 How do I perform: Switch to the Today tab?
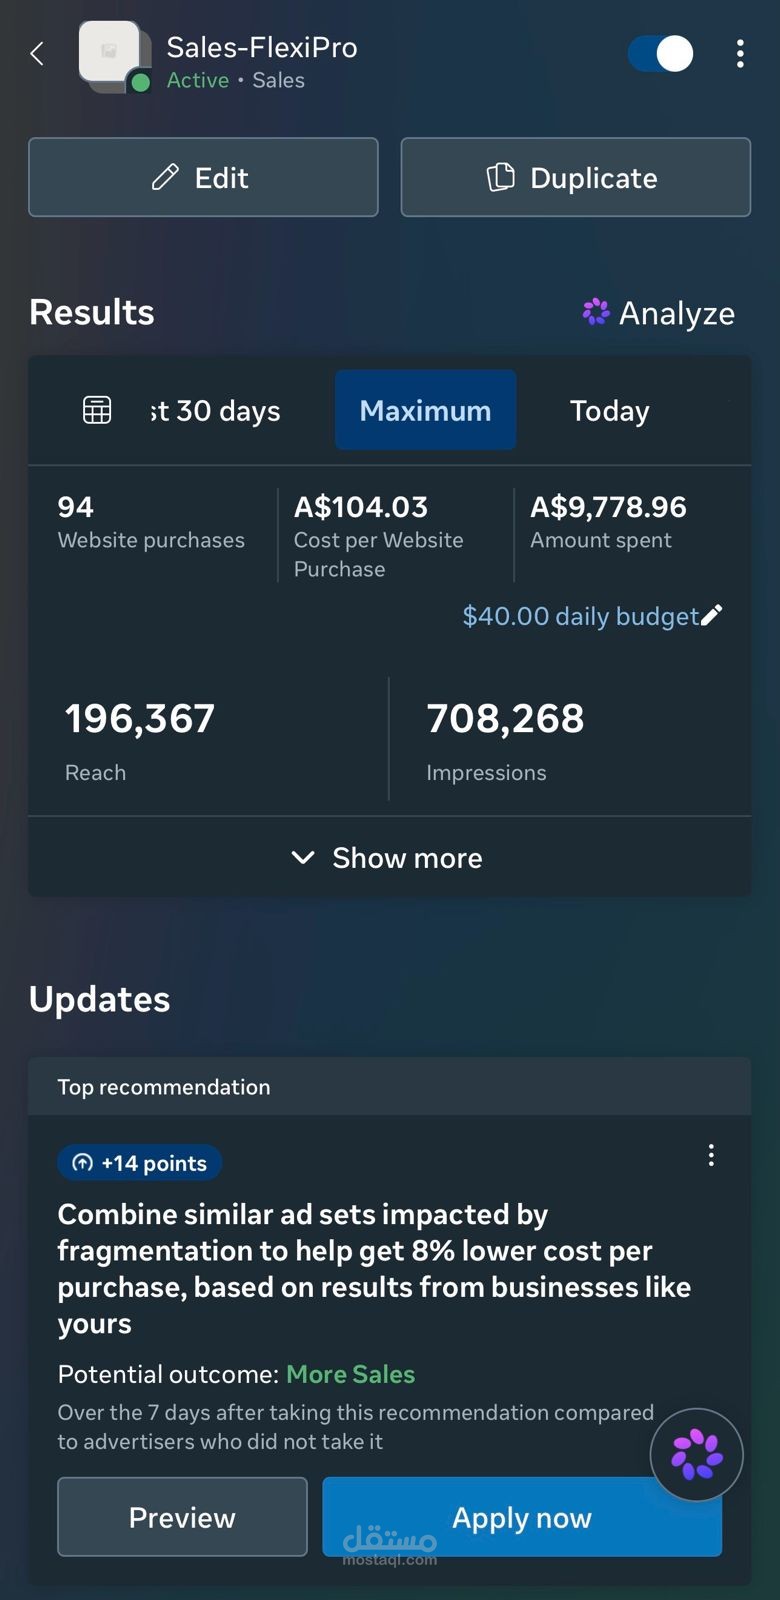click(610, 411)
